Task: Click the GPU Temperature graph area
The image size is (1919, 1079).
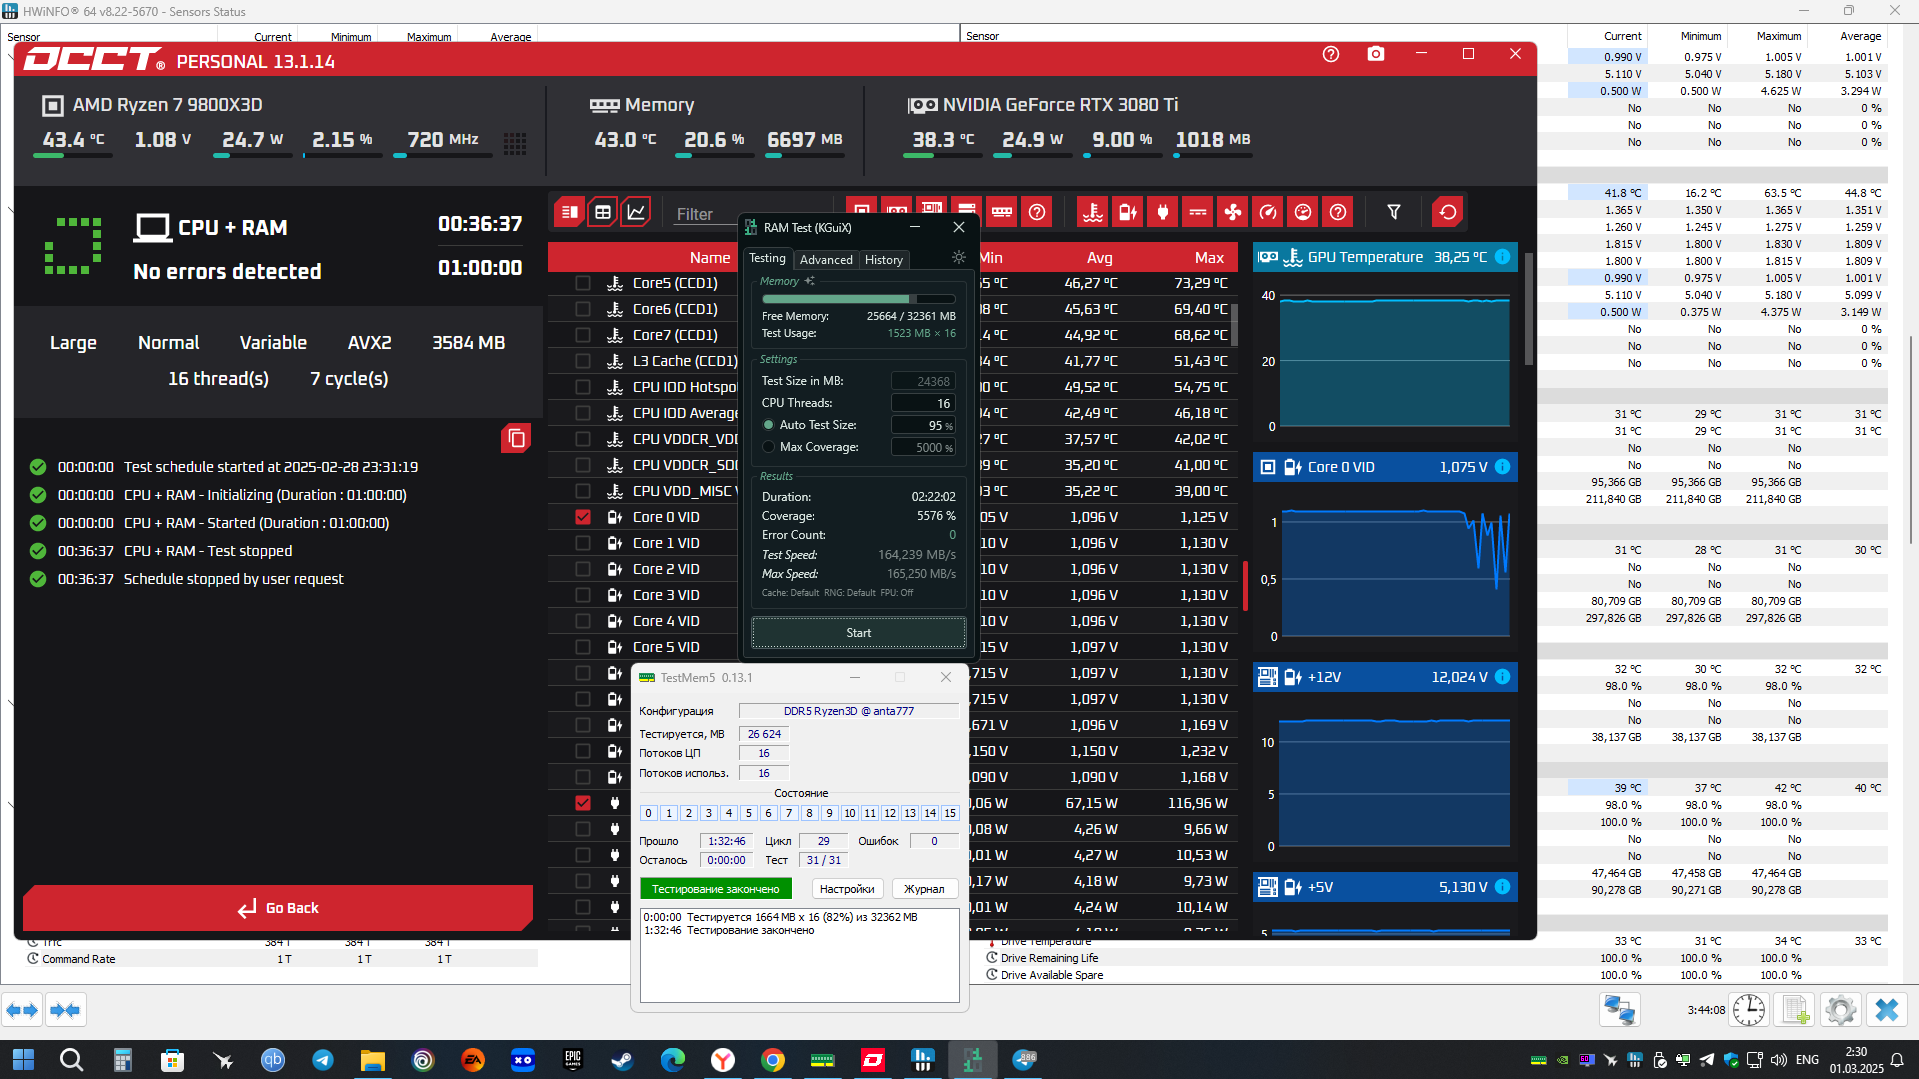Action: (1395, 362)
